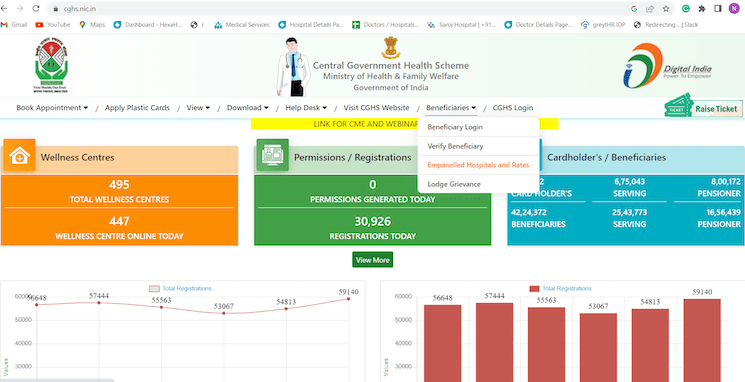The image size is (745, 382).
Task: Expand the Book Appointment dropdown
Action: pos(52,108)
